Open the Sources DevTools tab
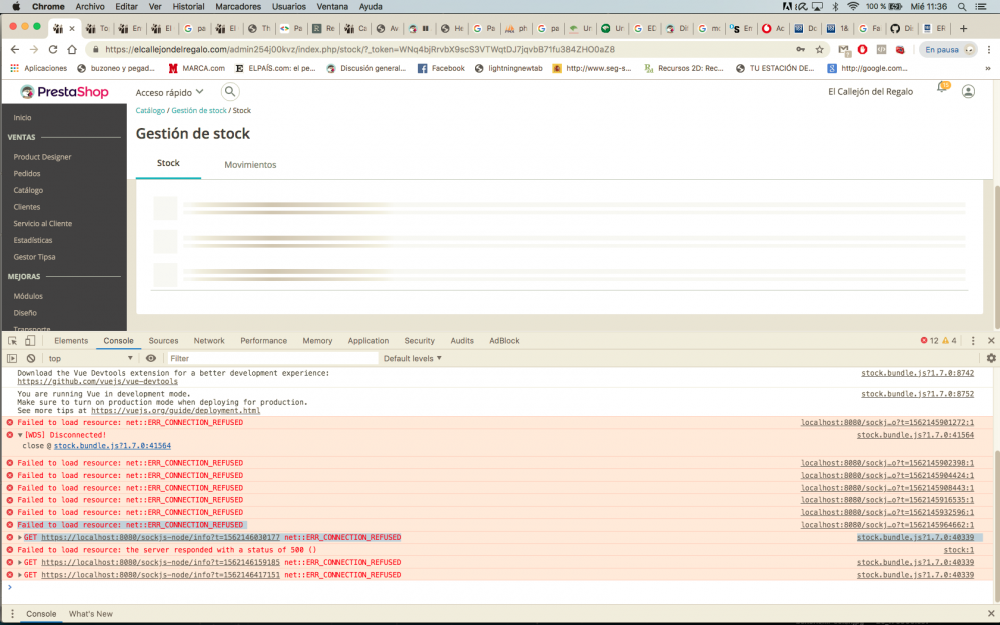The image size is (1000, 625). (163, 341)
